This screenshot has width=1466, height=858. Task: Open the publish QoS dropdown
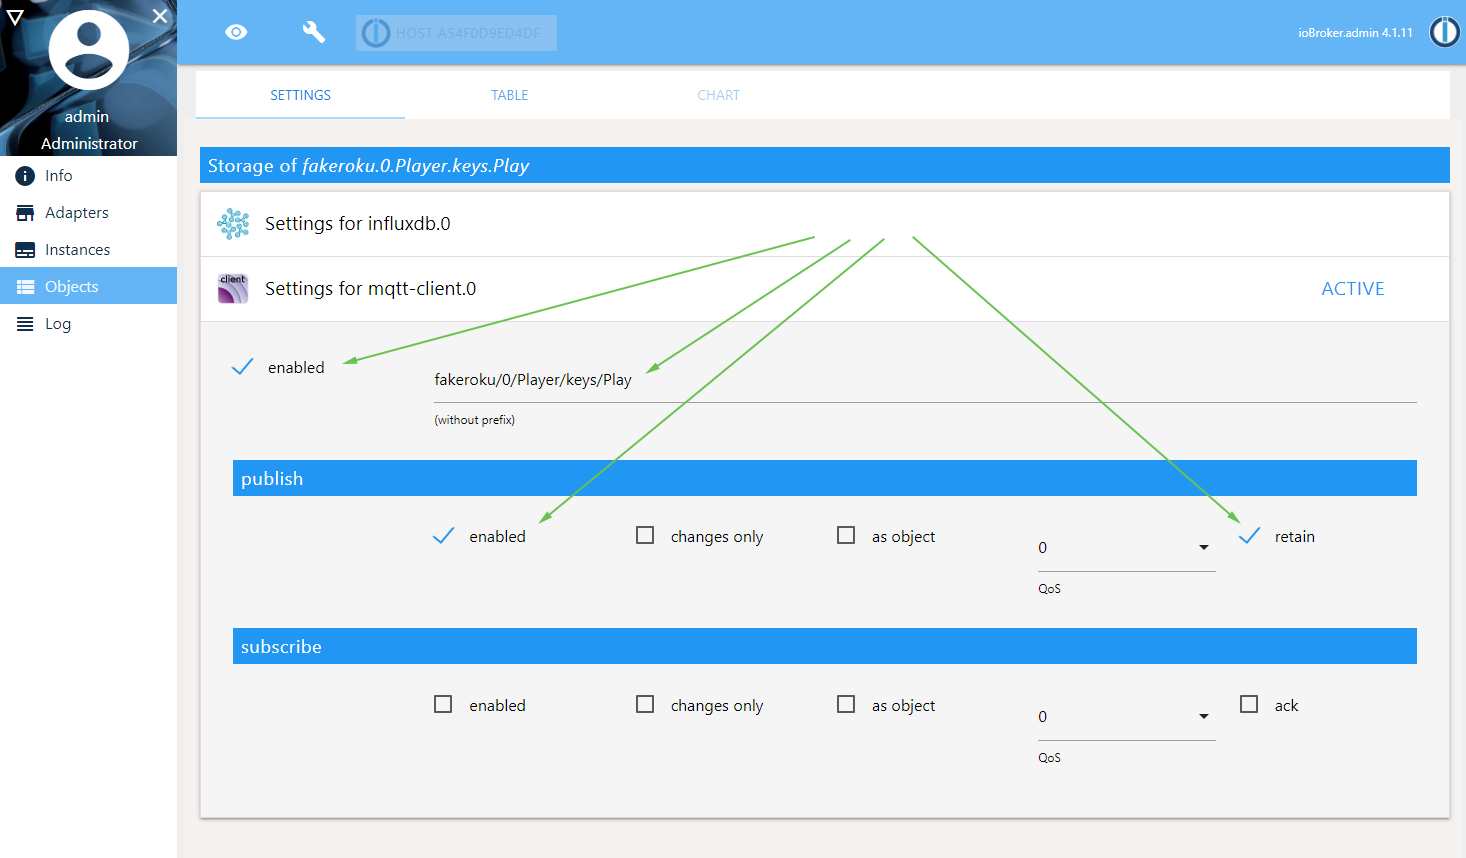(x=1127, y=548)
